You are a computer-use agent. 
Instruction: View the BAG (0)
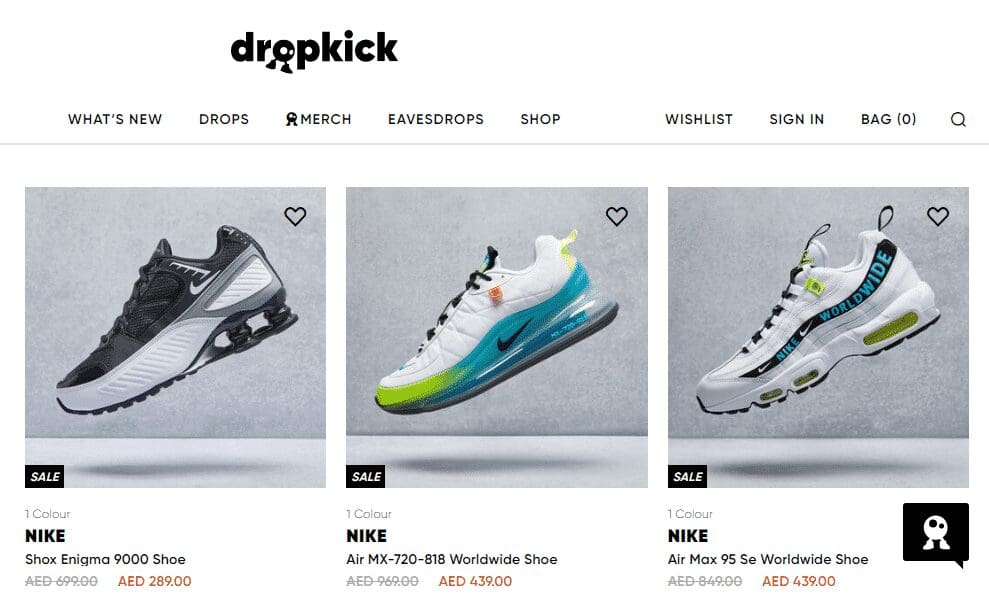(x=889, y=119)
